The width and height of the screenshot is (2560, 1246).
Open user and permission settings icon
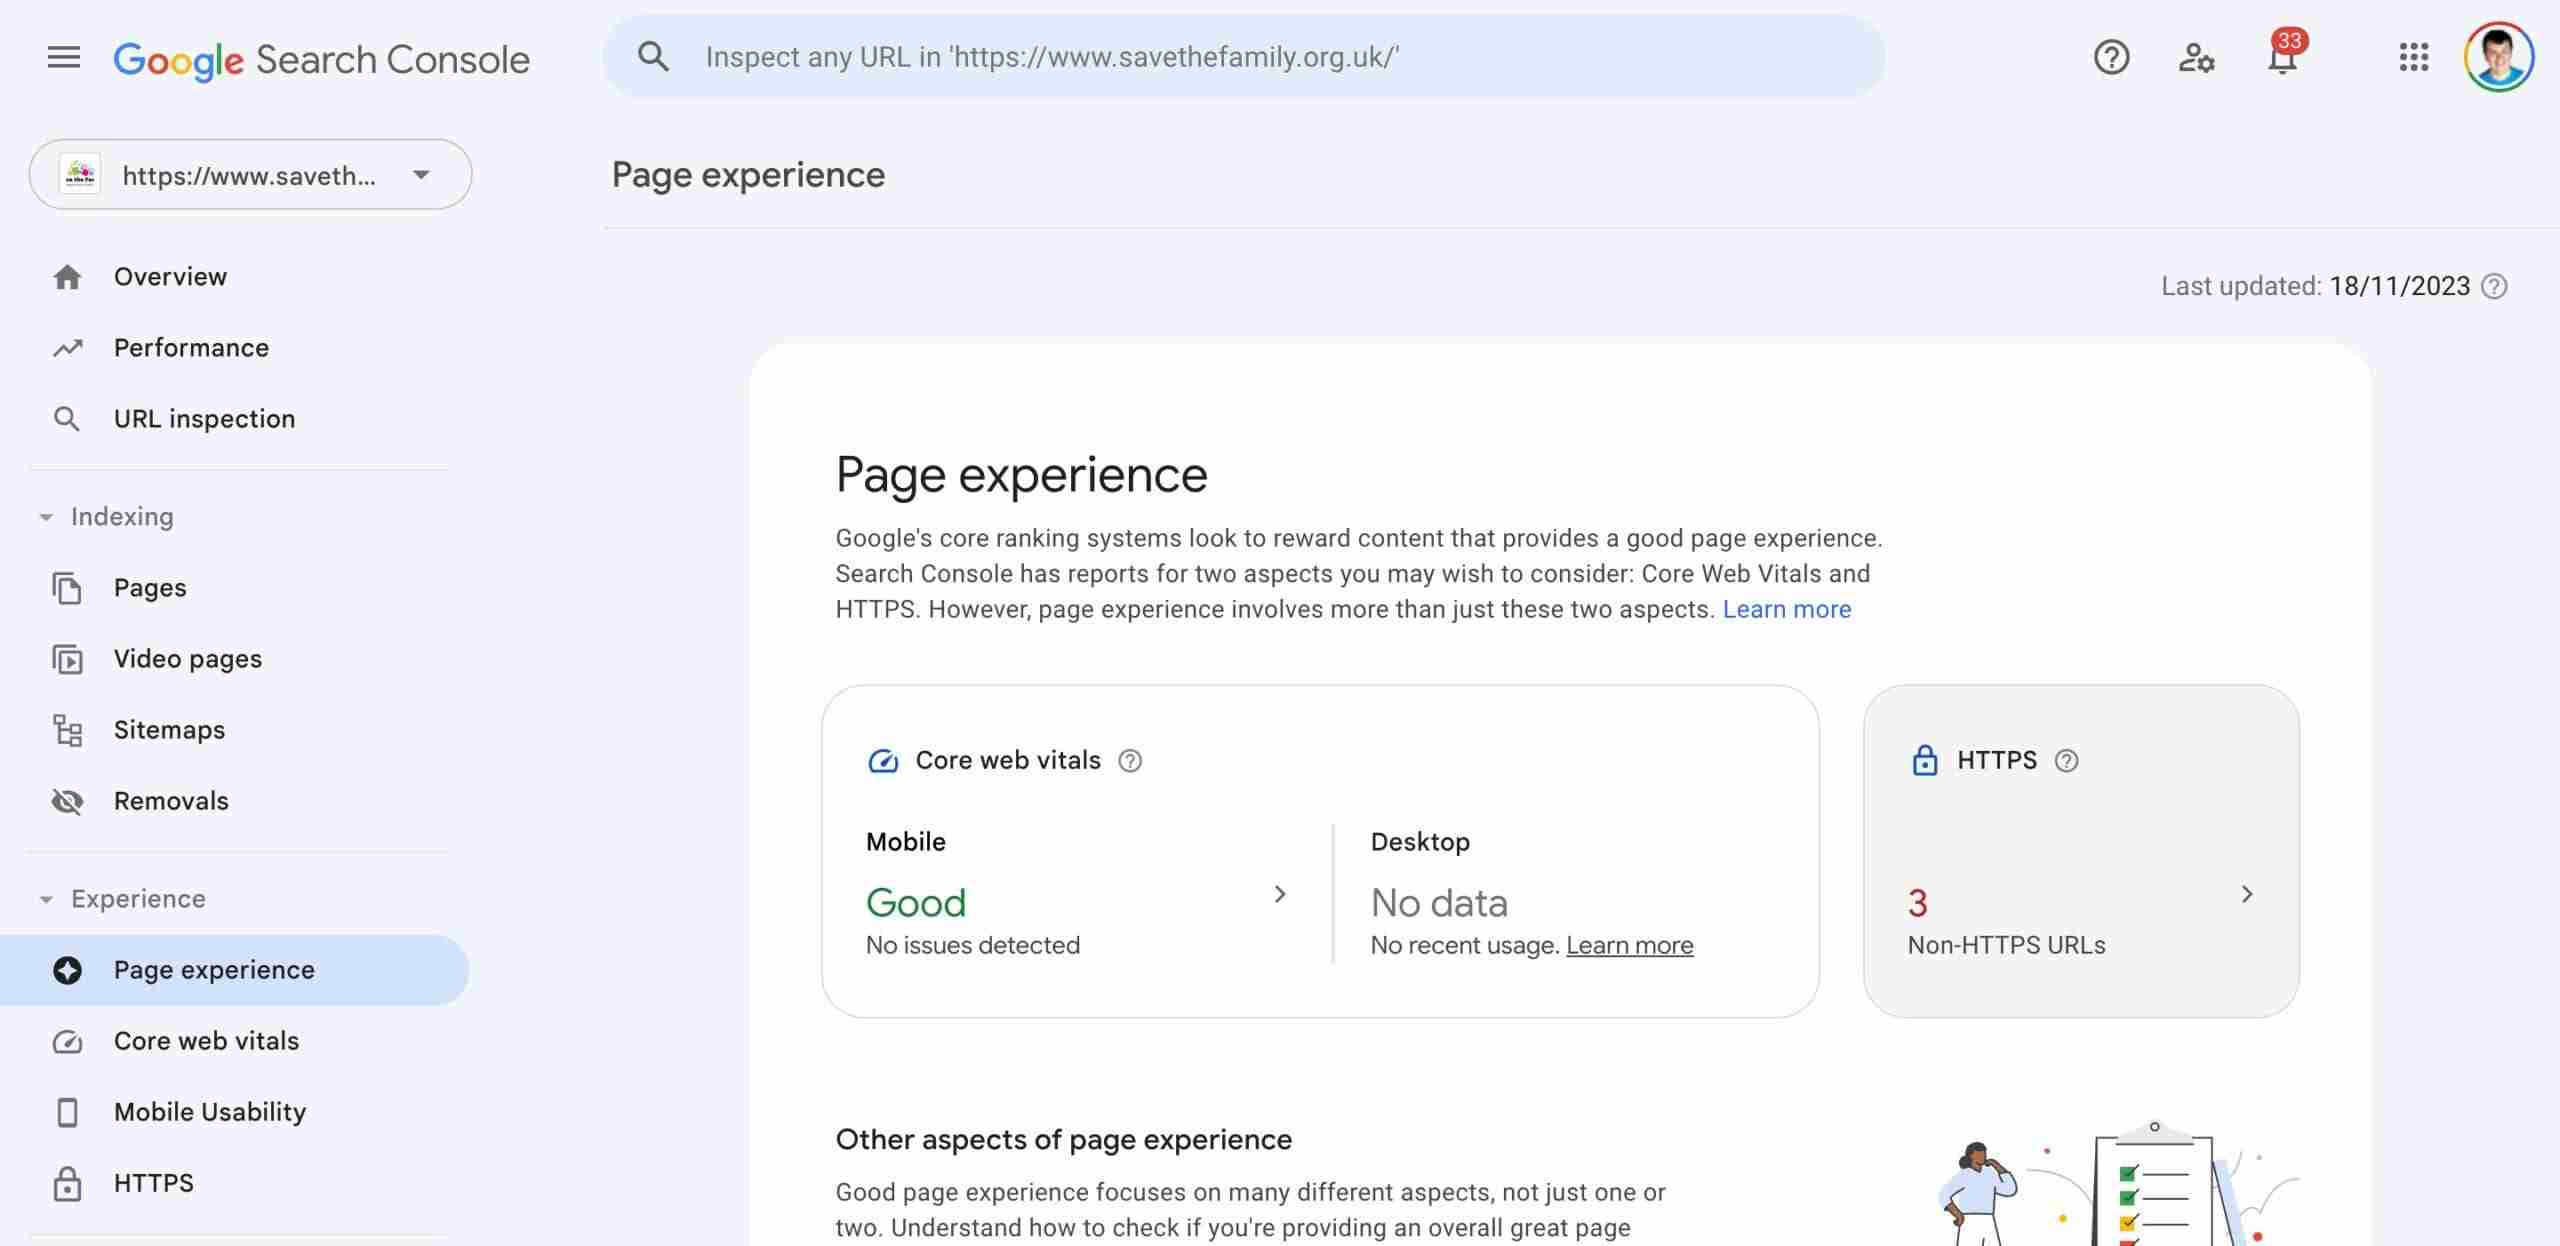(x=2196, y=57)
